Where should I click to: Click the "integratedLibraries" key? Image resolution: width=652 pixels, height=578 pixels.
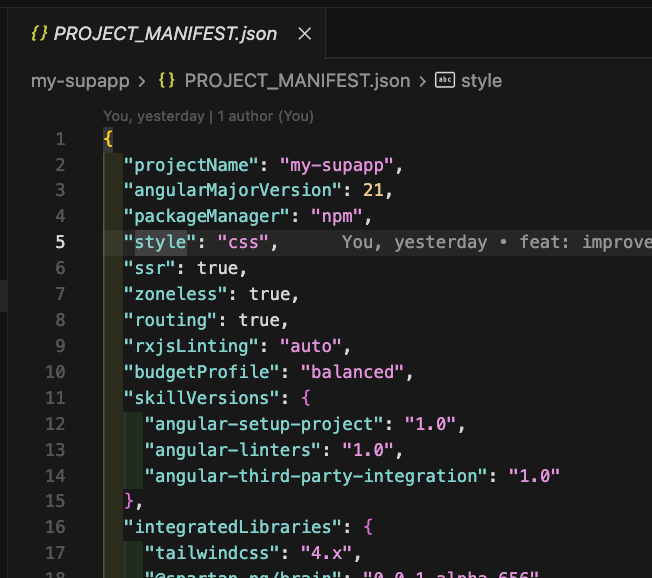[x=233, y=527]
